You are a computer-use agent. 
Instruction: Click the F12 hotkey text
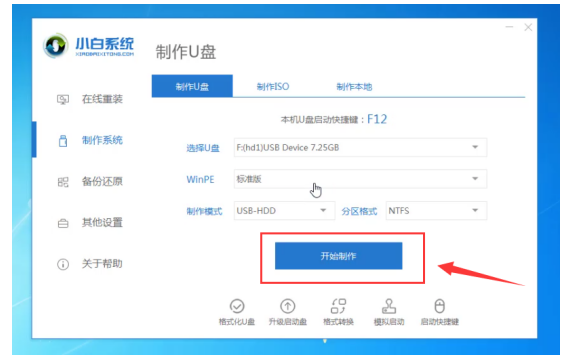tap(377, 119)
